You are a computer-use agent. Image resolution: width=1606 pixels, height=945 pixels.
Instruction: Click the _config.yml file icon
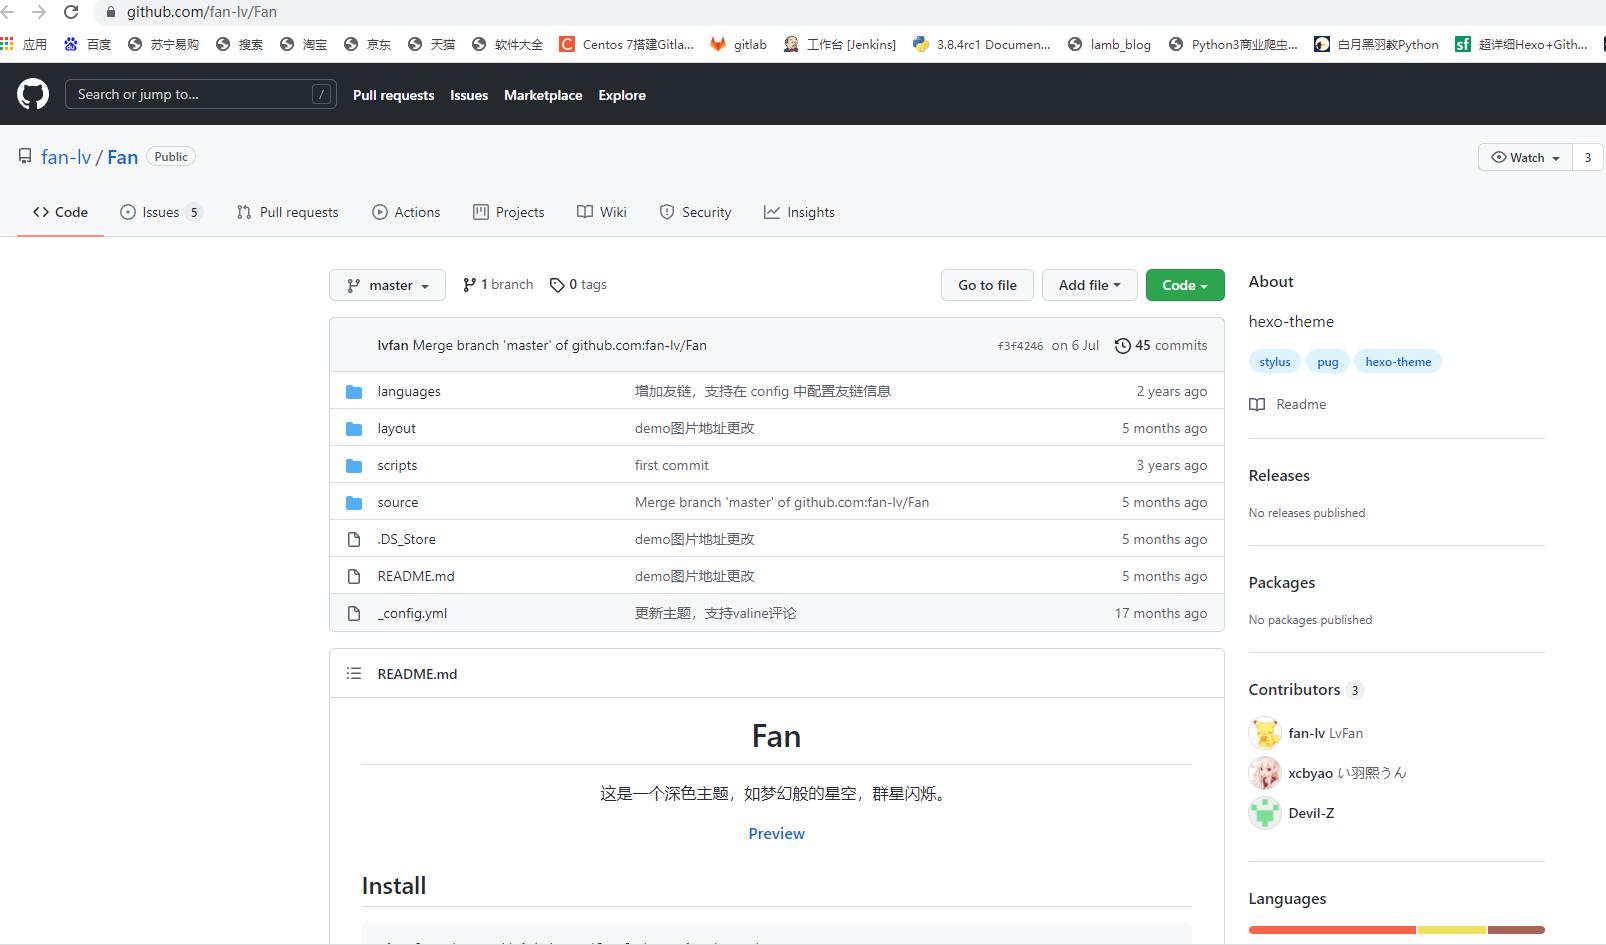click(x=354, y=613)
